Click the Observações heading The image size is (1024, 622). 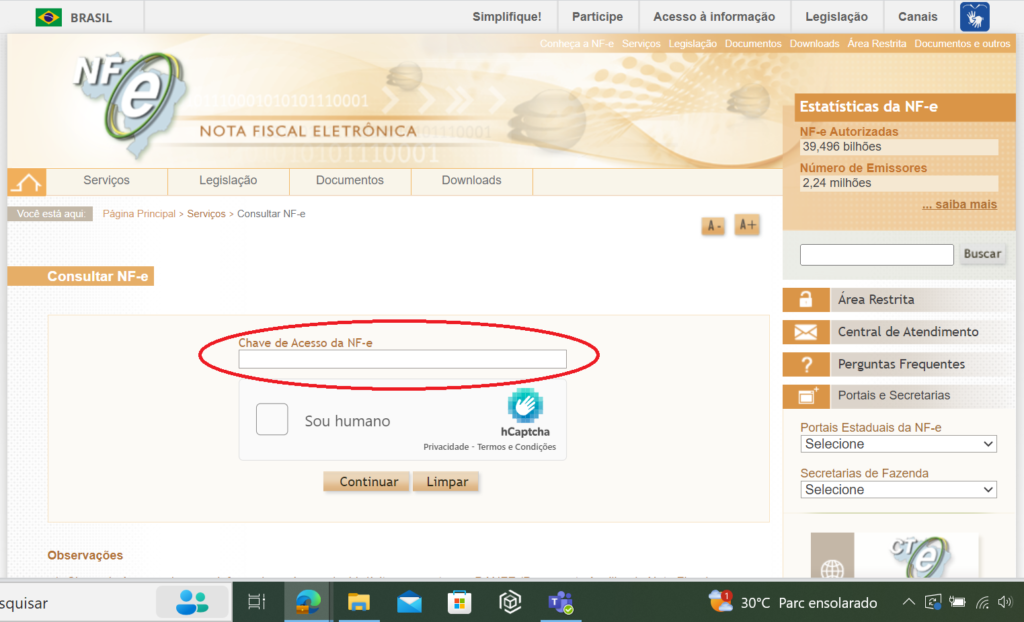point(85,555)
